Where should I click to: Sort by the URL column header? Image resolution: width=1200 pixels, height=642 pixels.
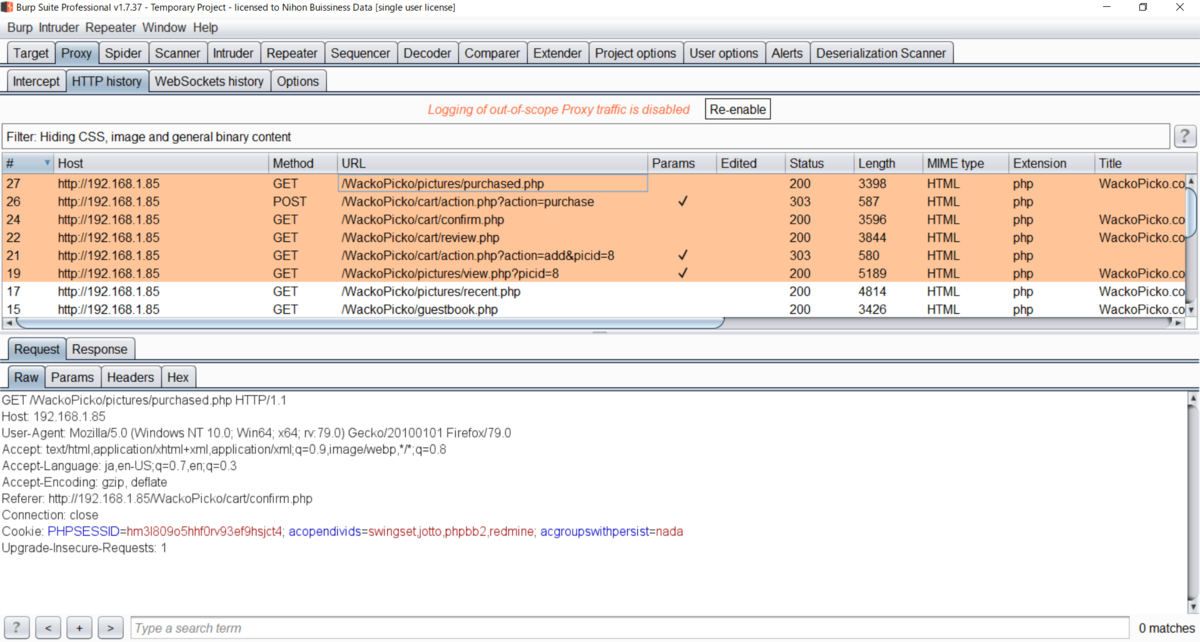pyautogui.click(x=492, y=163)
